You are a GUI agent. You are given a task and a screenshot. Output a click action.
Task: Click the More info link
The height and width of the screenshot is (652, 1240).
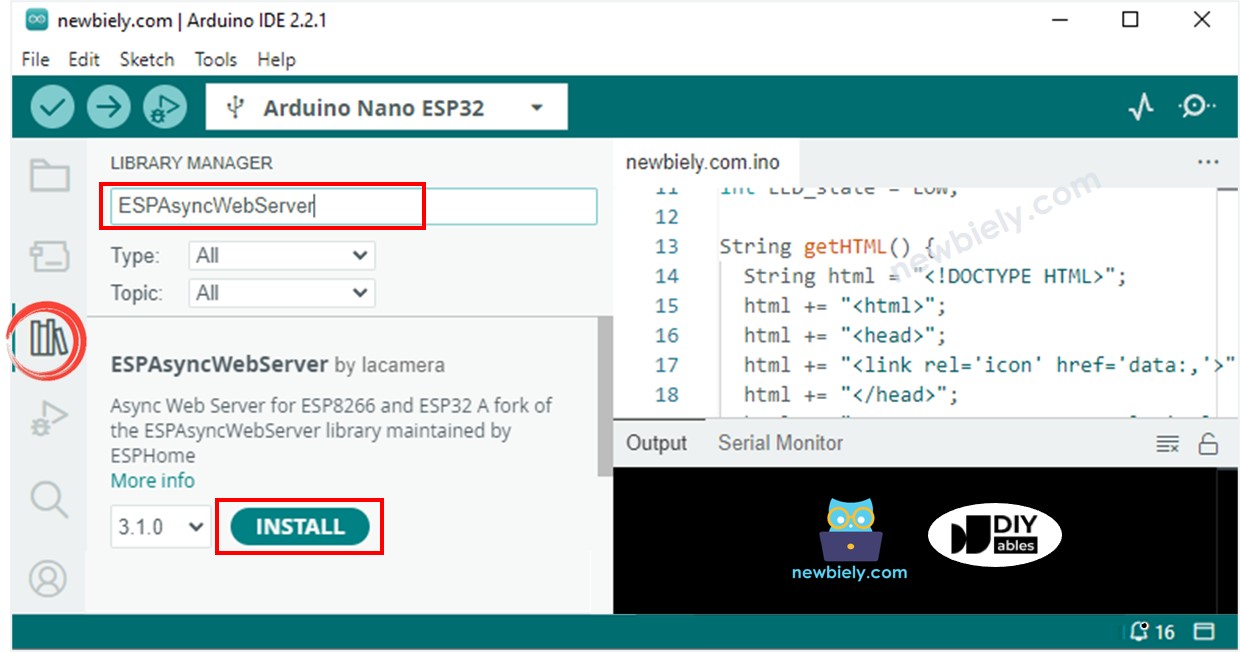point(153,481)
